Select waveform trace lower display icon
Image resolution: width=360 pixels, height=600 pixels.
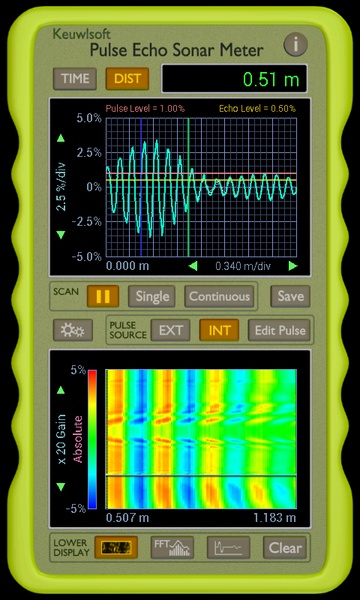click(x=228, y=548)
